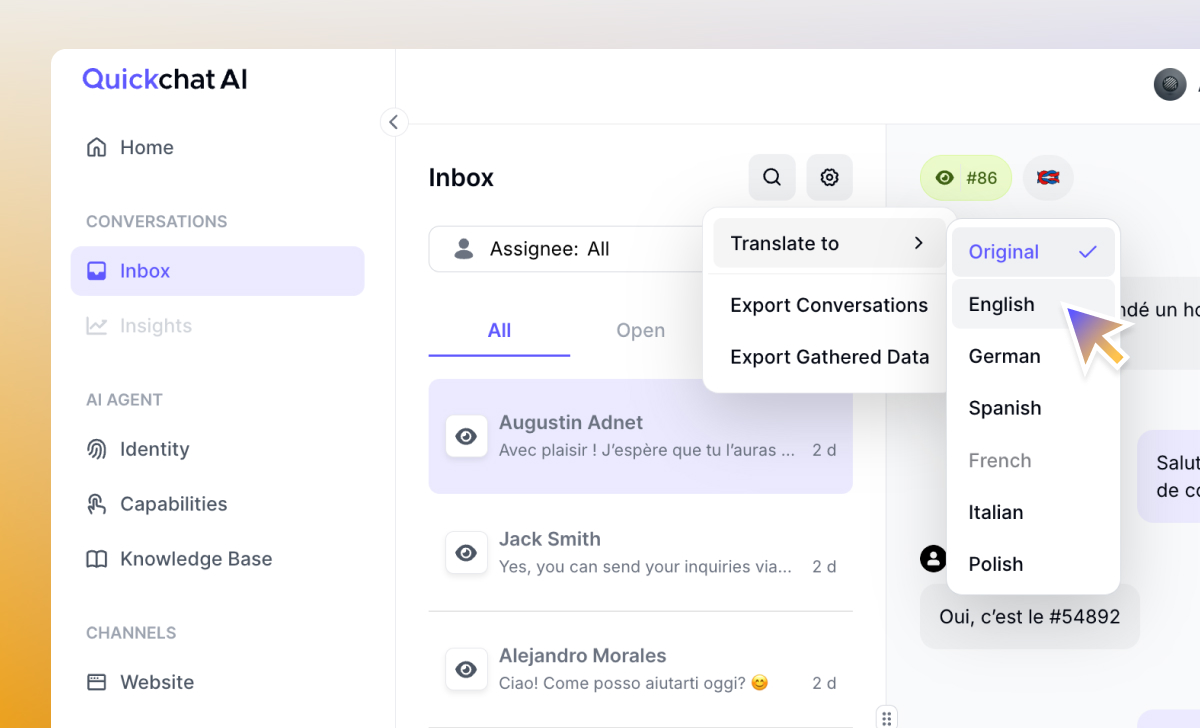Click the "2 d" timestamp on Jack Smith's row
The image size is (1200, 728).
(x=824, y=567)
